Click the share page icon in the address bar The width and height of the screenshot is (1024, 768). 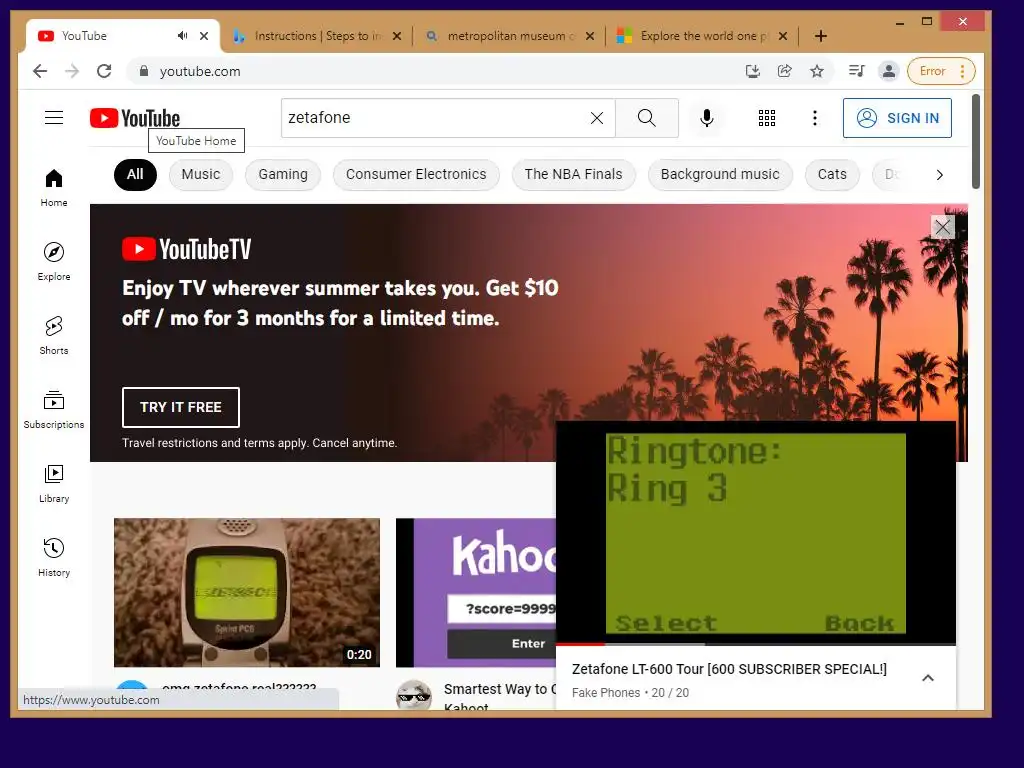(785, 71)
